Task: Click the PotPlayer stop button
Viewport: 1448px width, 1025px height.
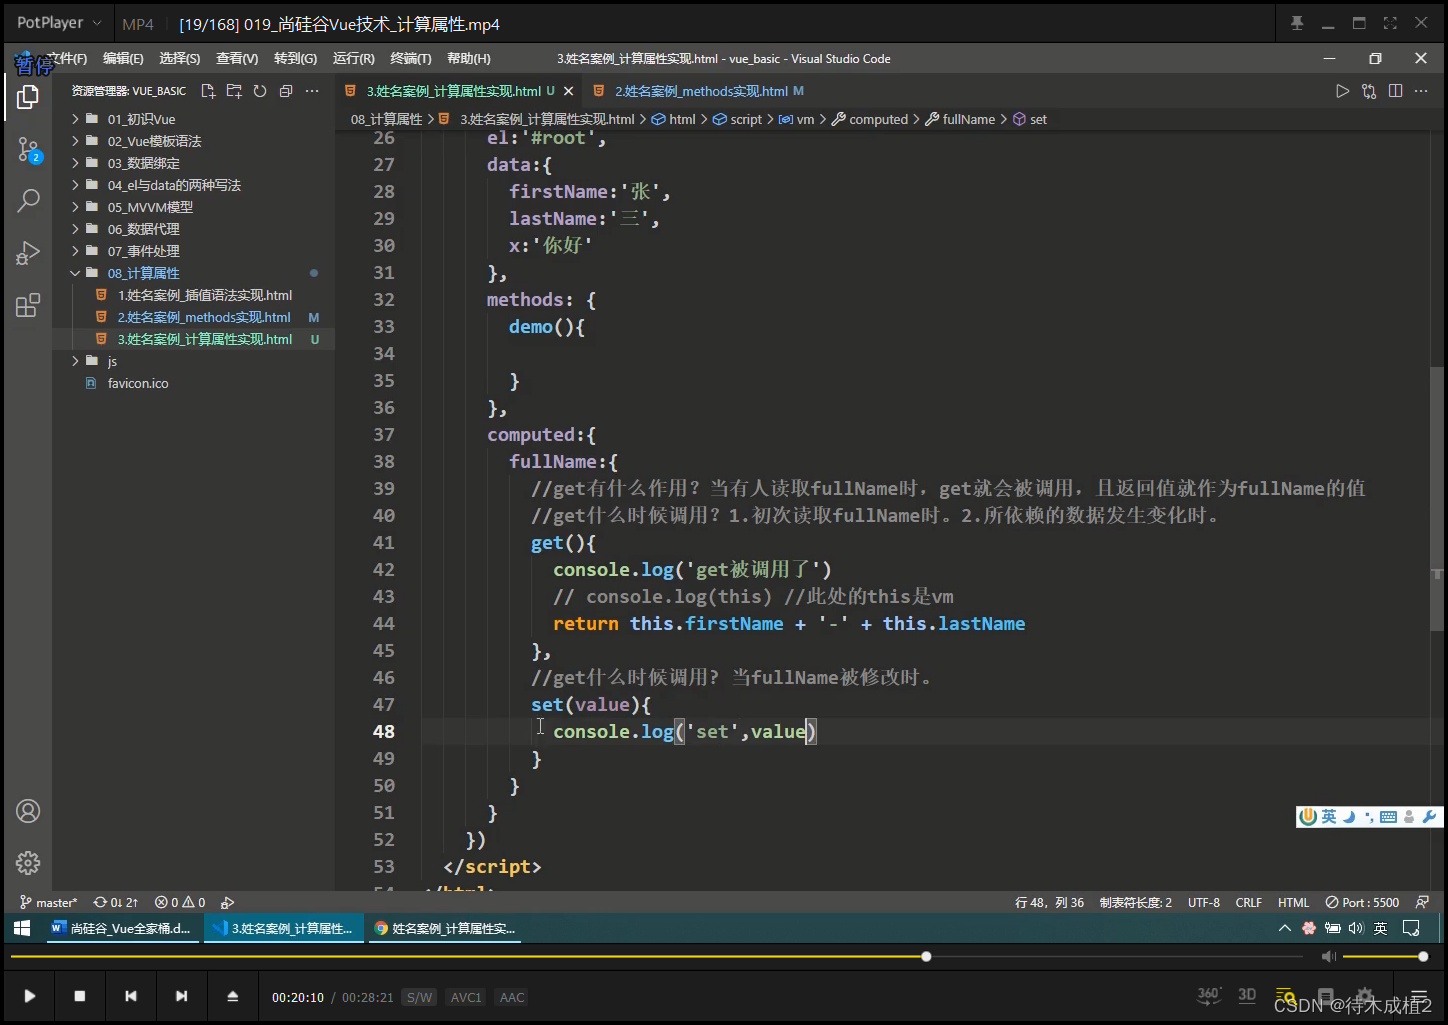Action: pyautogui.click(x=80, y=996)
